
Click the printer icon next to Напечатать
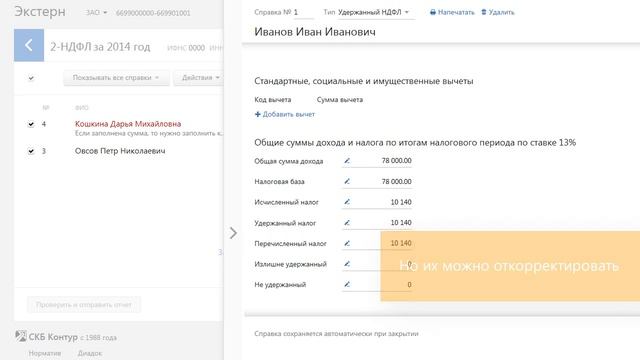tap(433, 13)
